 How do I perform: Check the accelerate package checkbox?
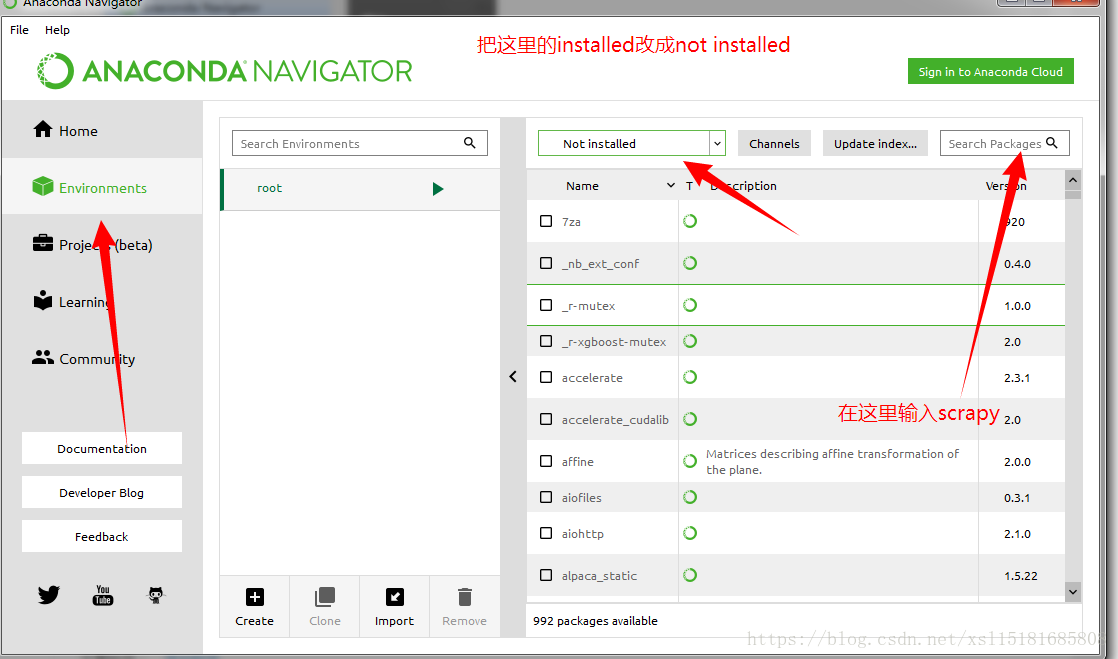click(546, 377)
